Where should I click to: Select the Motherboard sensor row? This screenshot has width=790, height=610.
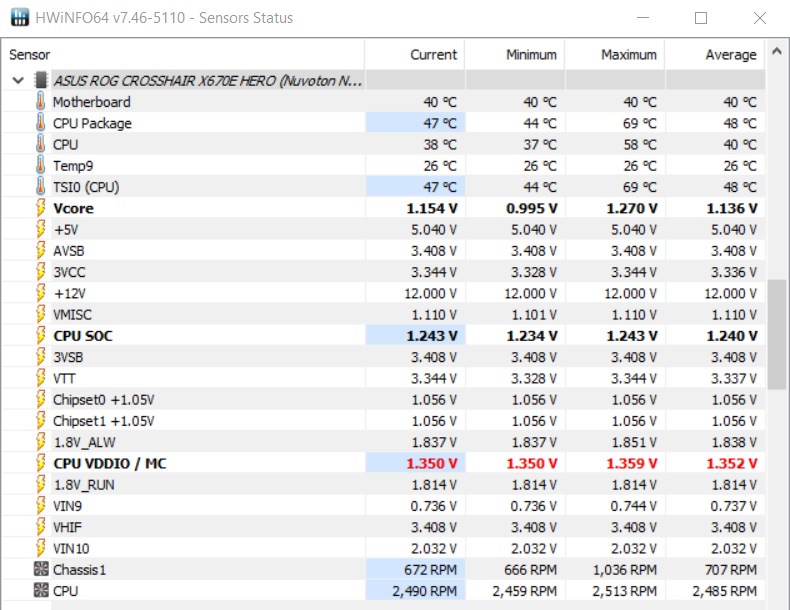pyautogui.click(x=383, y=102)
